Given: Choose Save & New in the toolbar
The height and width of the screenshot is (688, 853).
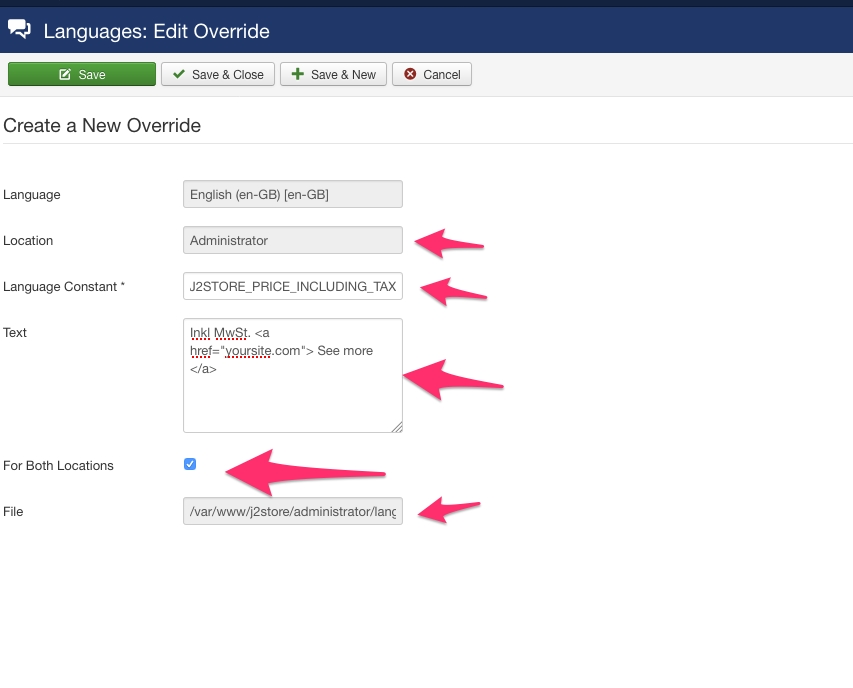Looking at the screenshot, I should [x=333, y=74].
